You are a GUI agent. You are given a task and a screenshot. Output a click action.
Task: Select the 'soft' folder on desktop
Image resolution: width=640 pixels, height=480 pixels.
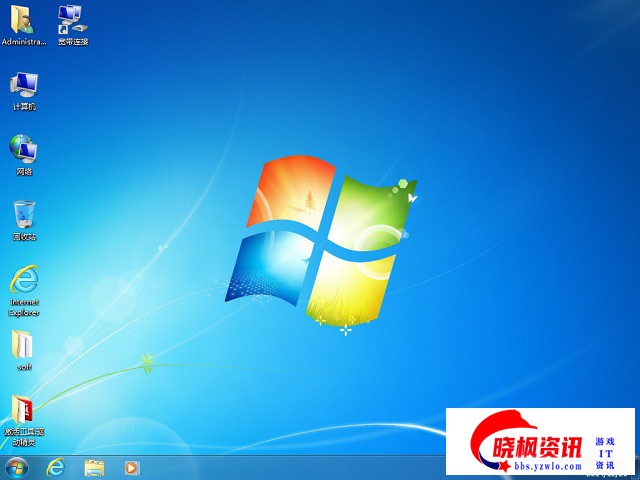click(x=24, y=344)
